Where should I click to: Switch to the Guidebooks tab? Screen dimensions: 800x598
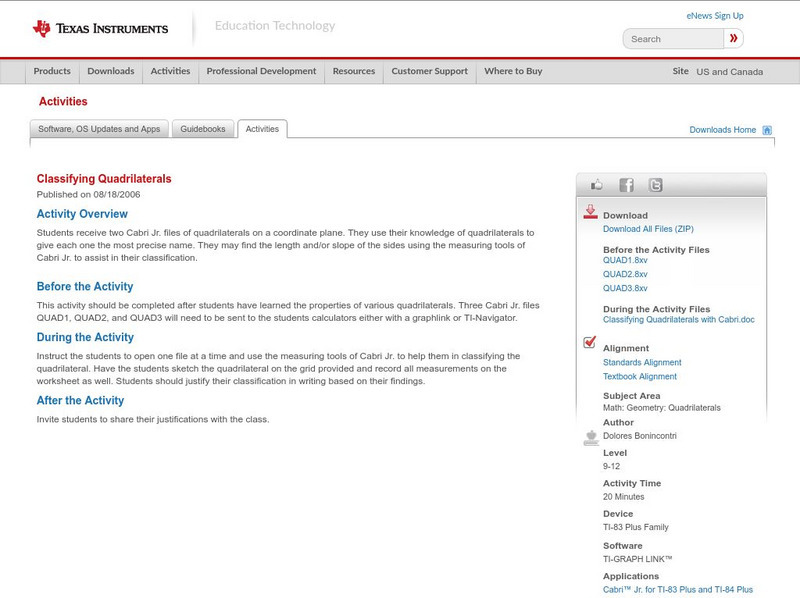[x=203, y=129]
